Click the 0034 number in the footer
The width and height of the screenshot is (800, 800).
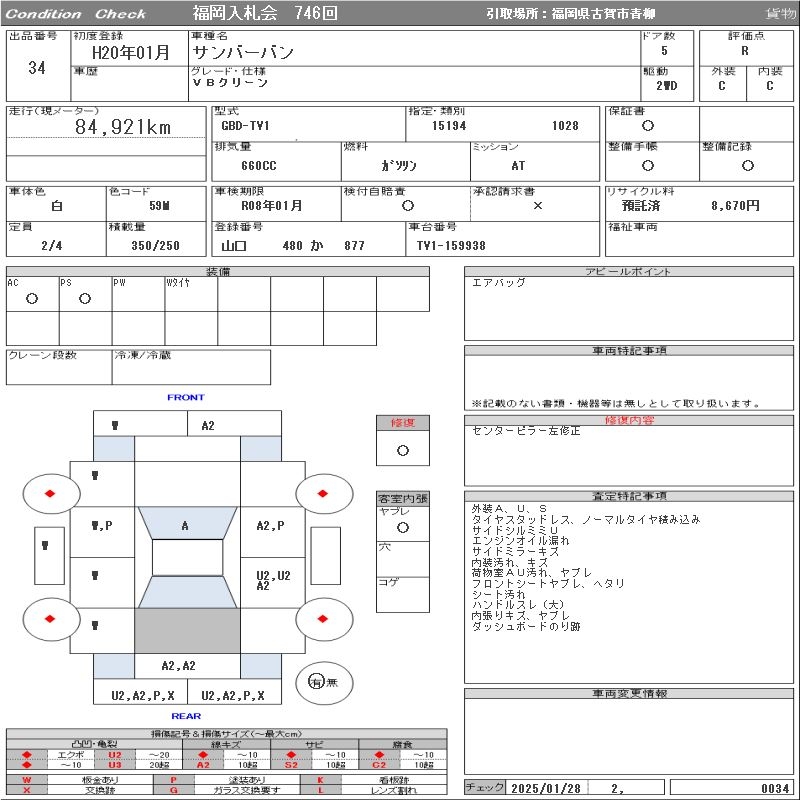775,788
